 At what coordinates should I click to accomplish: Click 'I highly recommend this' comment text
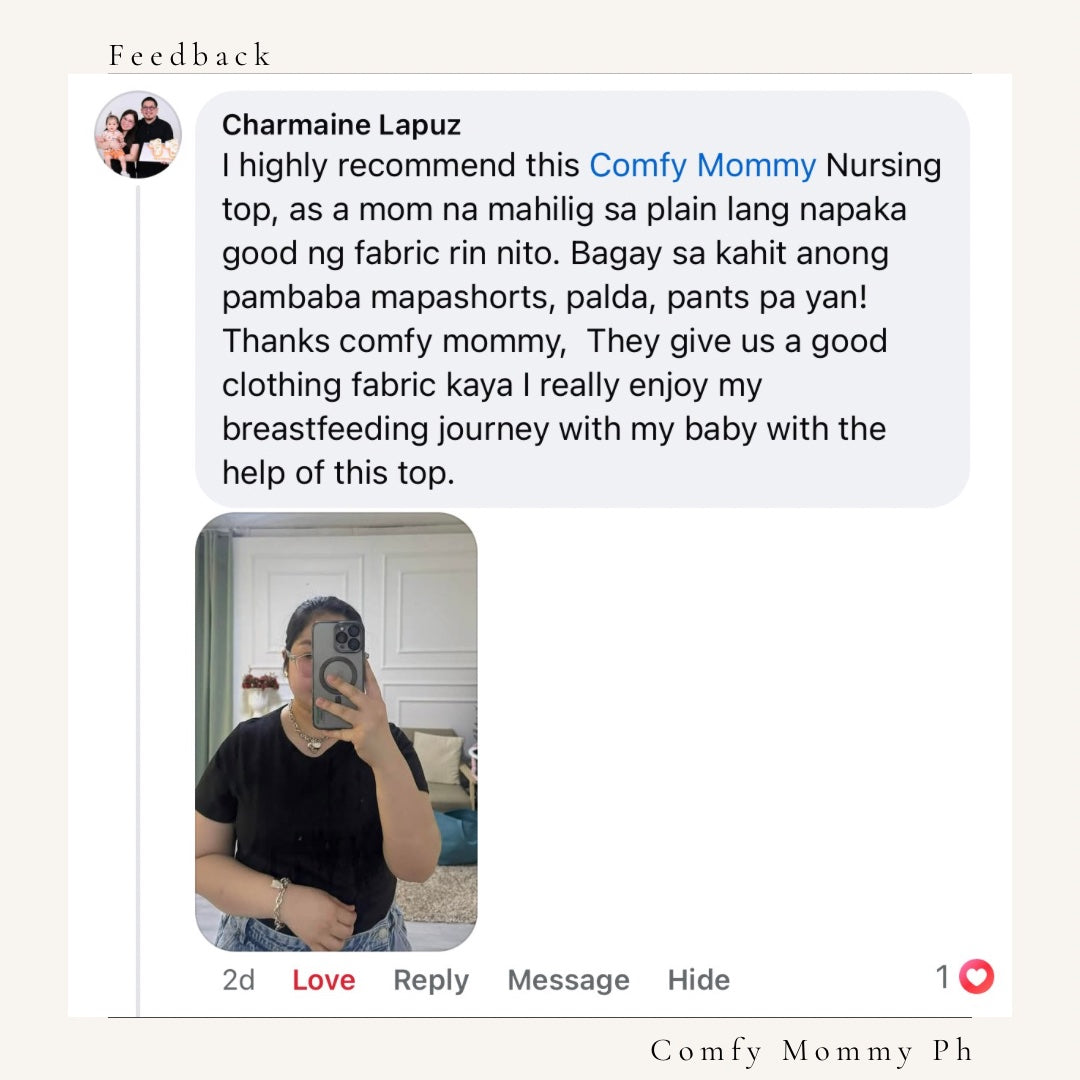tap(401, 165)
